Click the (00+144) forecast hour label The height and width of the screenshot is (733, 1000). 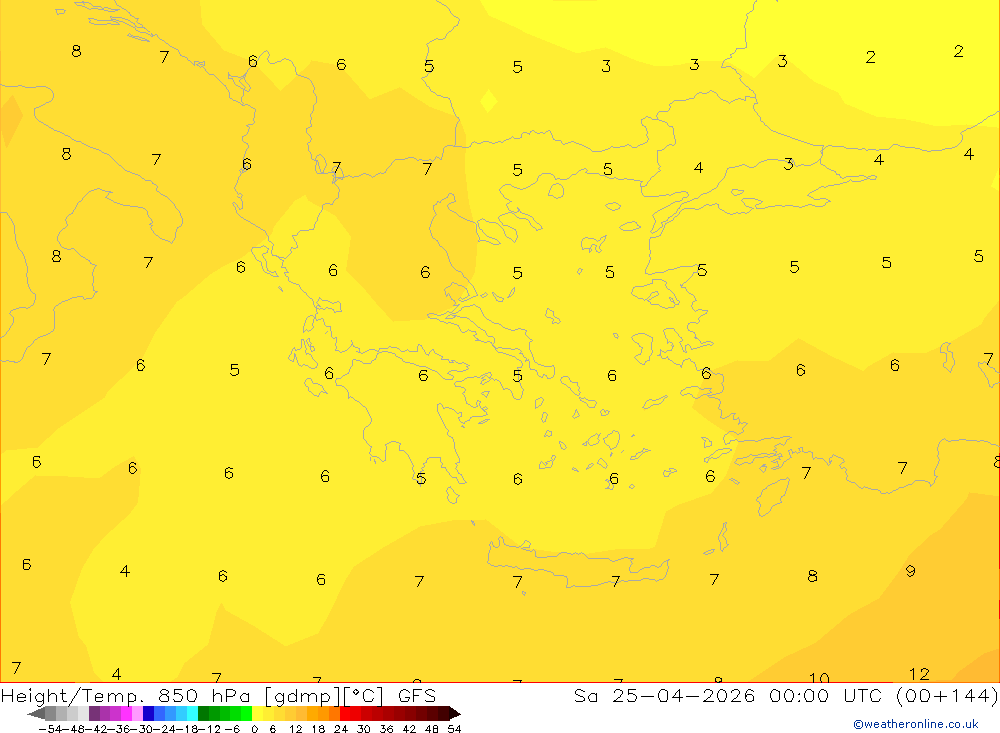[947, 695]
